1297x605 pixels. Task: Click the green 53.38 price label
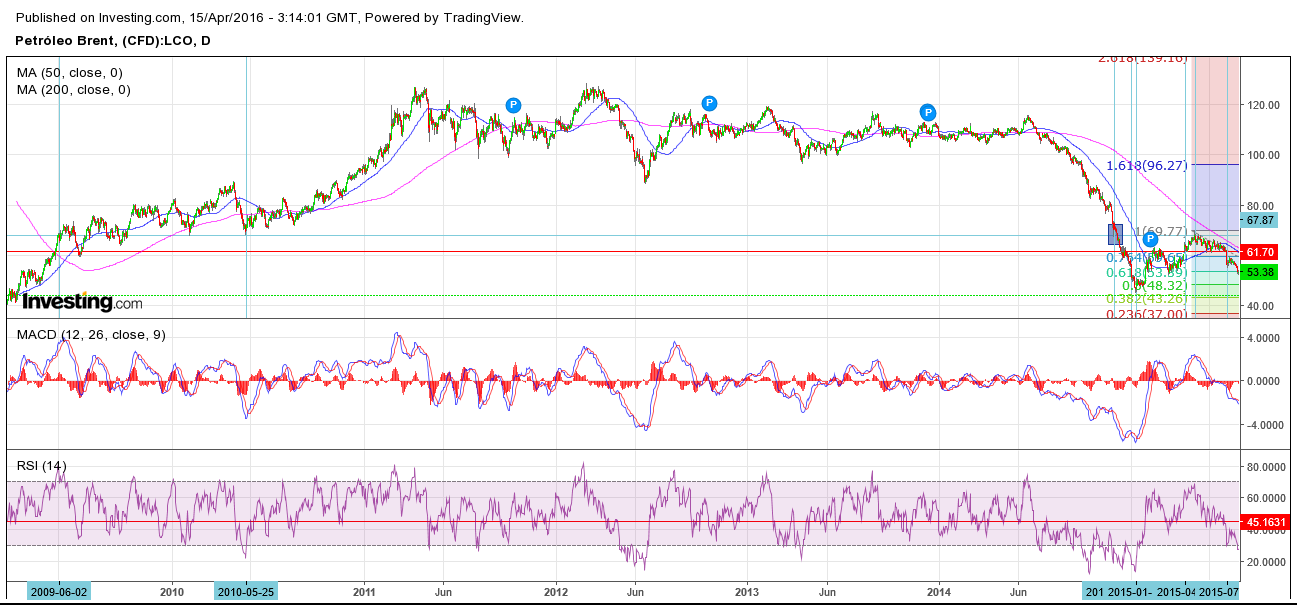pos(1258,272)
